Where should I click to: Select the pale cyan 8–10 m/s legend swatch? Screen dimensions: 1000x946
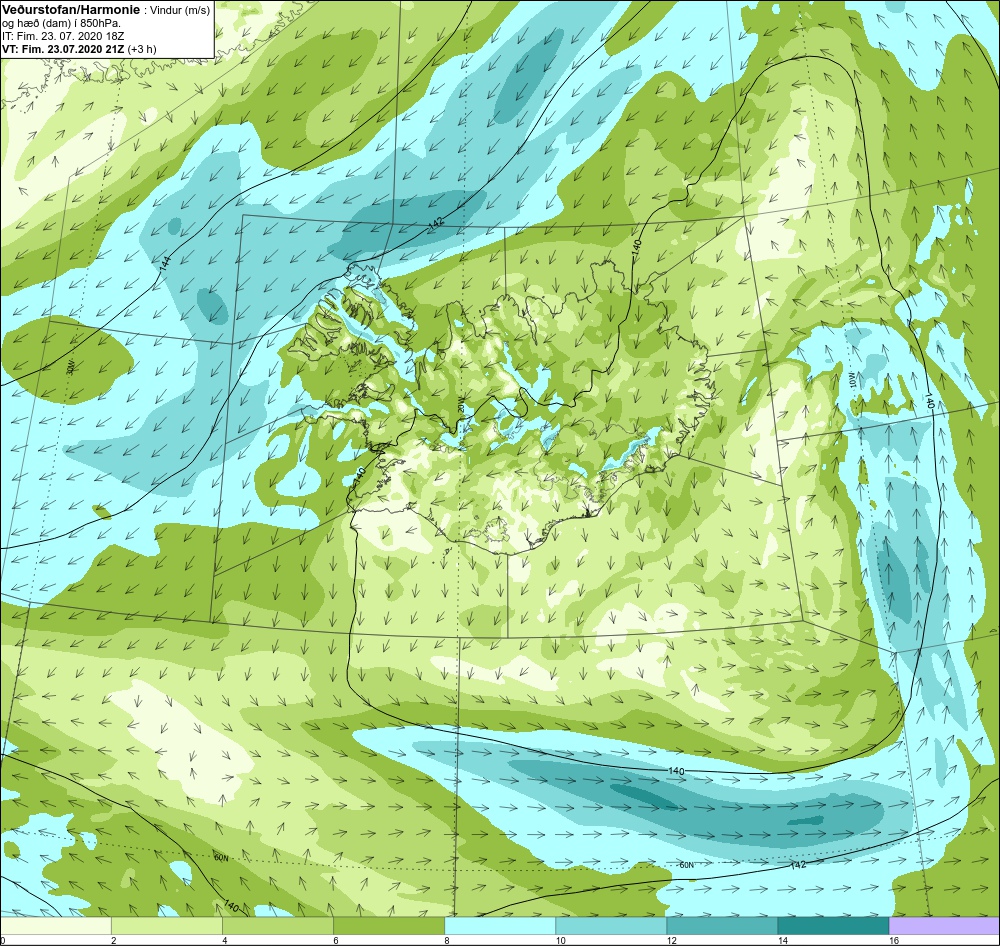click(500, 926)
